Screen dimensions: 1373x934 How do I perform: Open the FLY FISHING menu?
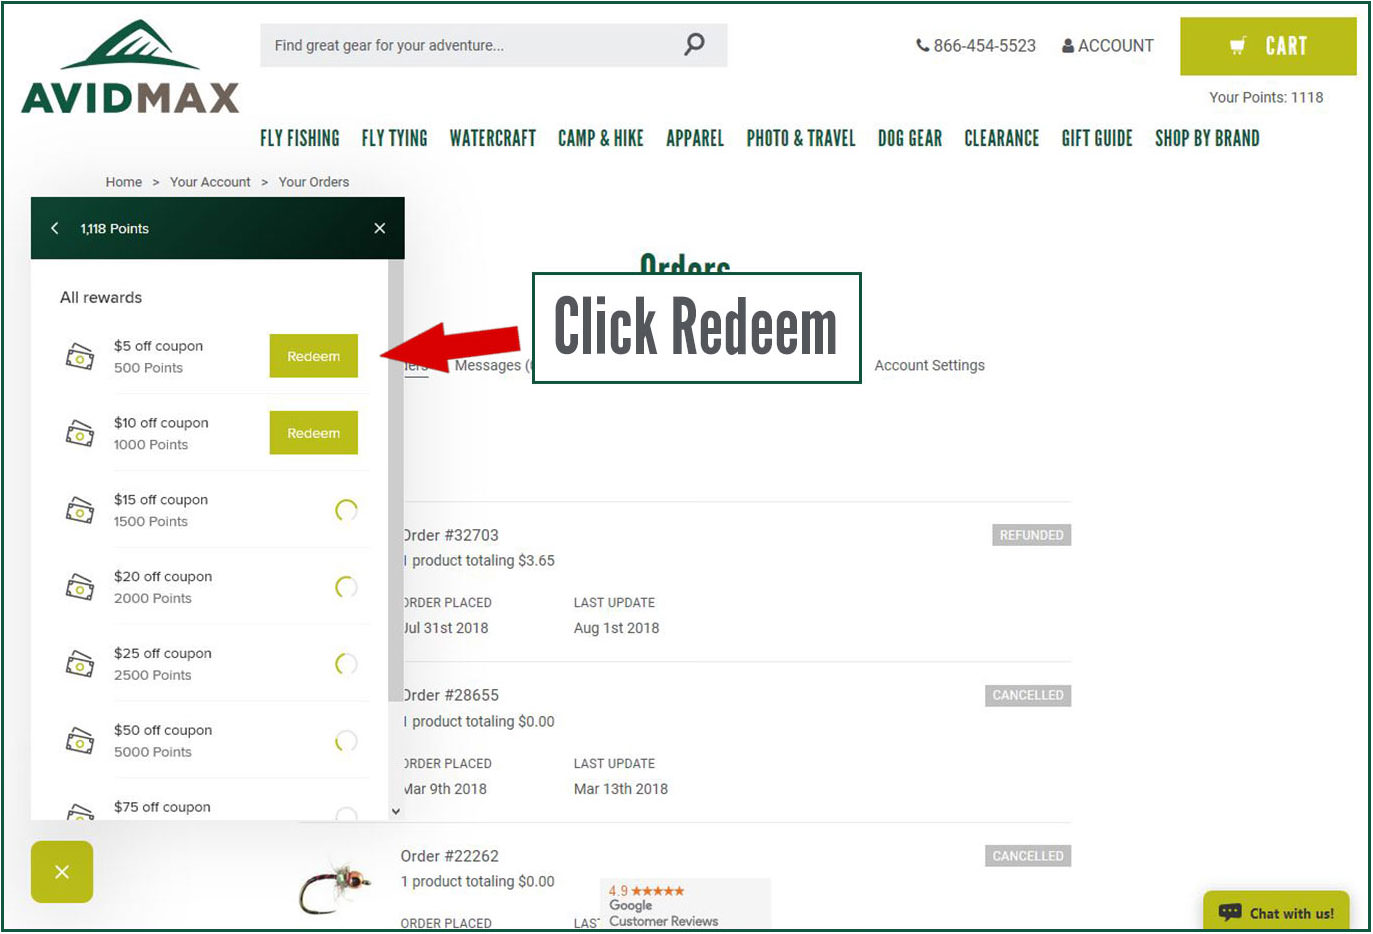click(x=299, y=138)
